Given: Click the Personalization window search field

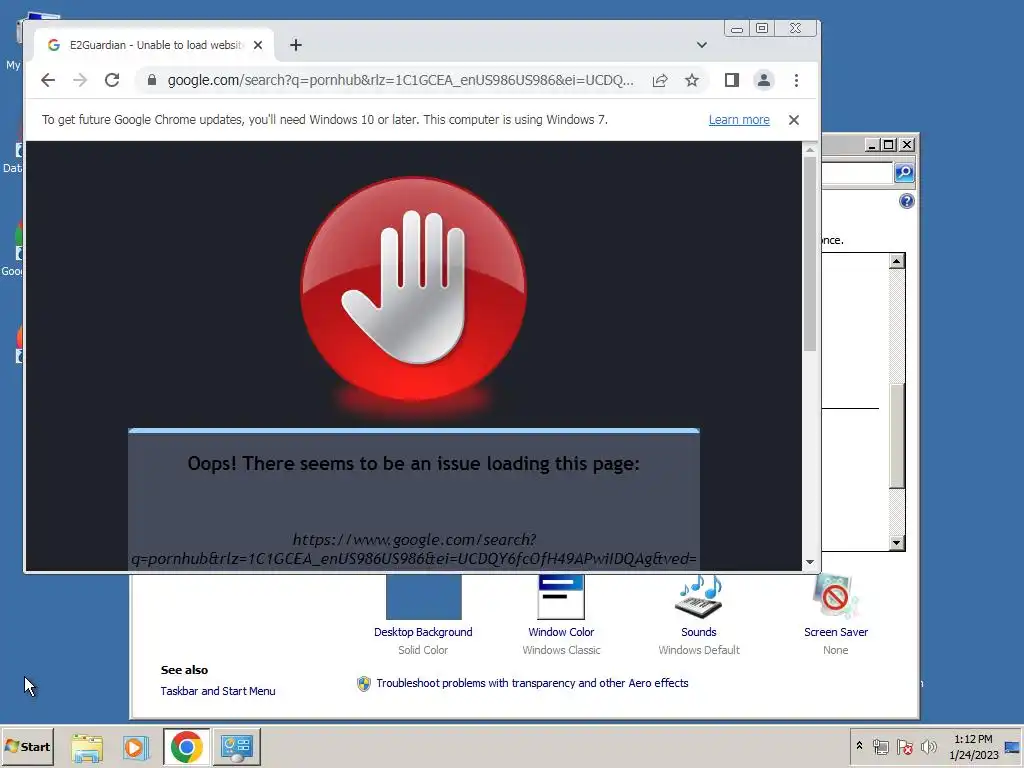Looking at the screenshot, I should [x=857, y=173].
